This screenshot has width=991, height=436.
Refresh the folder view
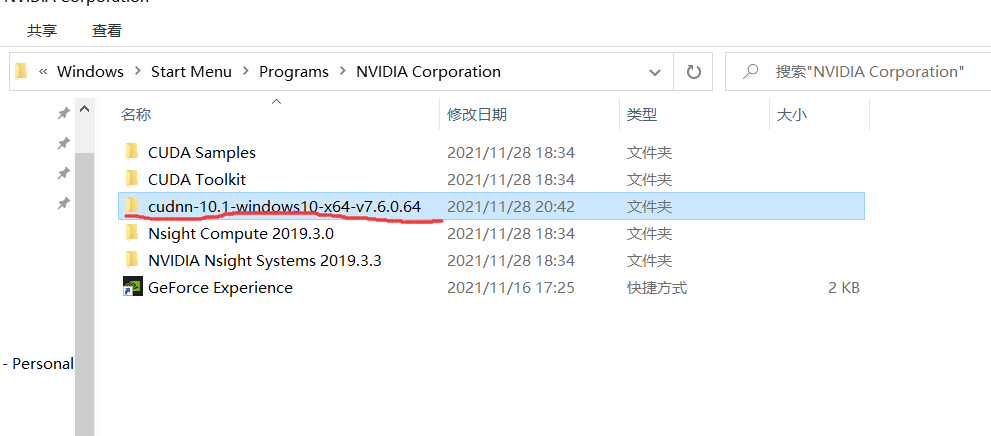[693, 72]
